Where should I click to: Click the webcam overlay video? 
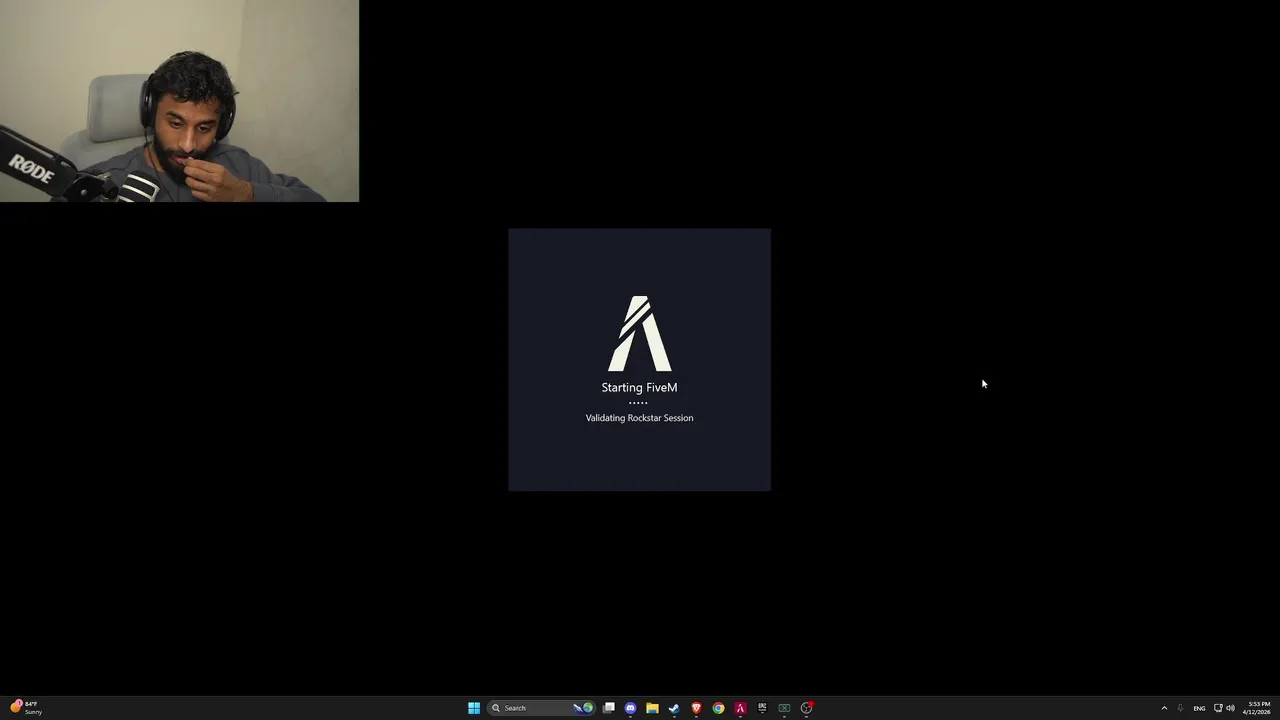(x=179, y=101)
